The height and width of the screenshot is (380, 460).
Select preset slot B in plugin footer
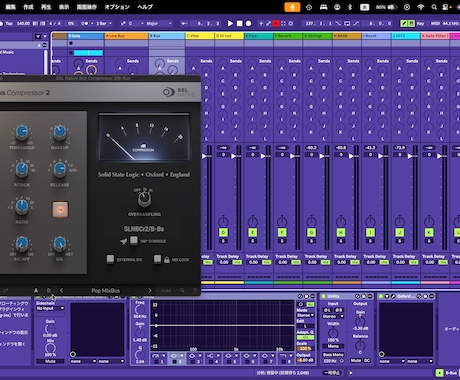tap(49, 291)
